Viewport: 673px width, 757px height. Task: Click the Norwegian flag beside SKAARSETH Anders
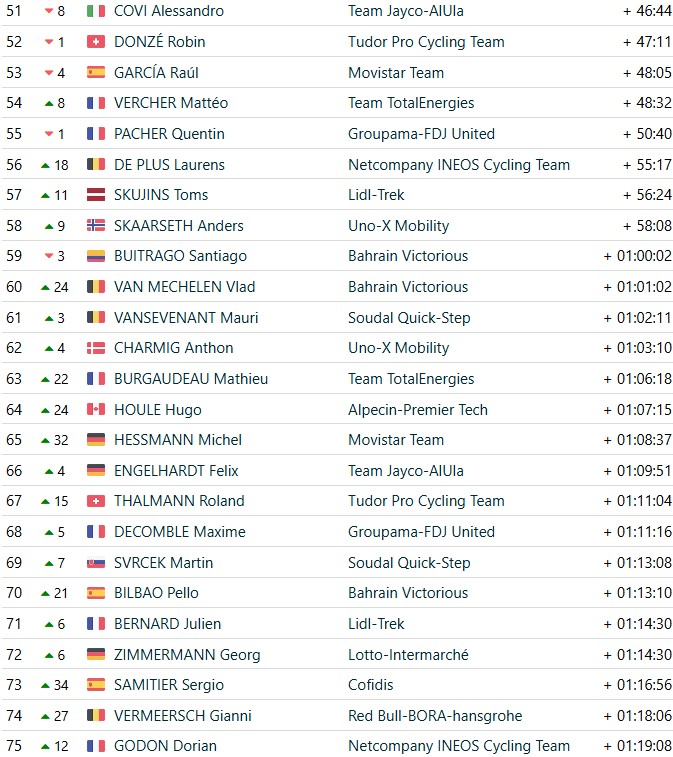tap(96, 225)
